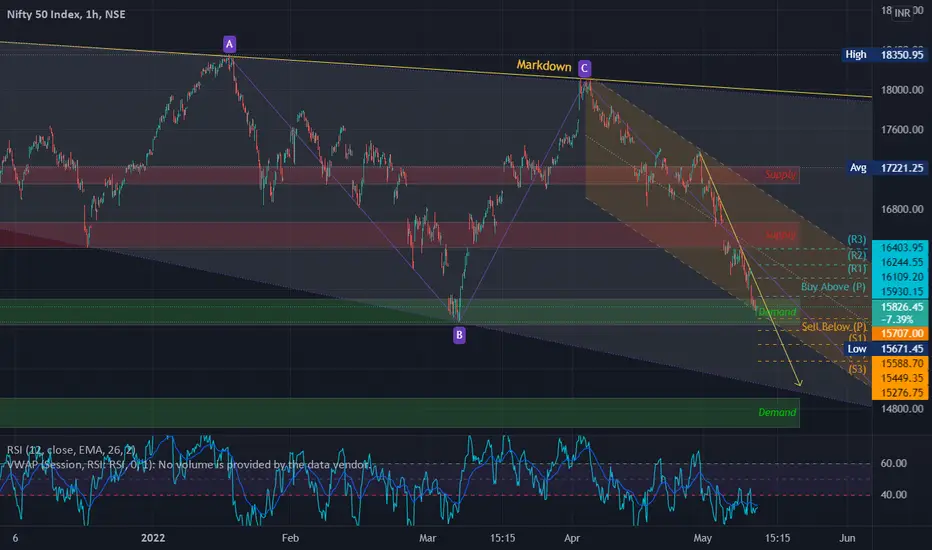932x550 pixels.
Task: Select the Supply label beside the Avg line
Action: (x=780, y=175)
